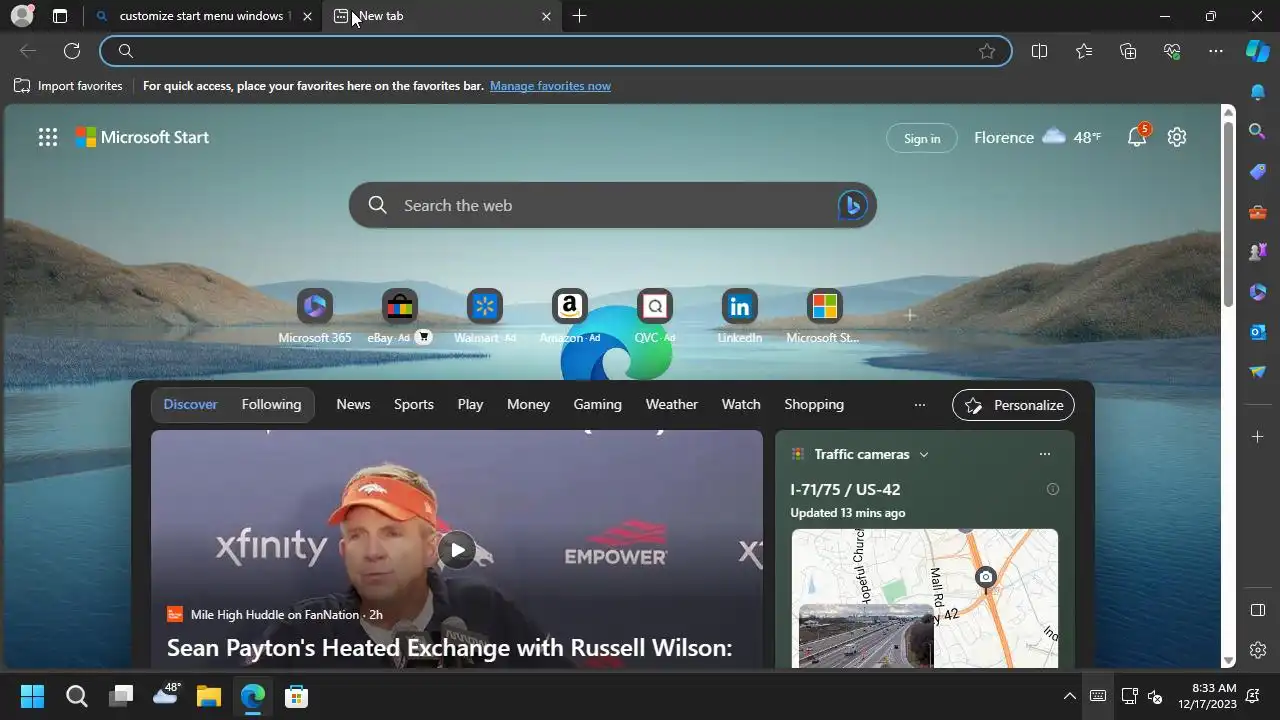Viewport: 1280px width, 720px height.
Task: Open the Favorites toolbar icon
Action: 1084,51
